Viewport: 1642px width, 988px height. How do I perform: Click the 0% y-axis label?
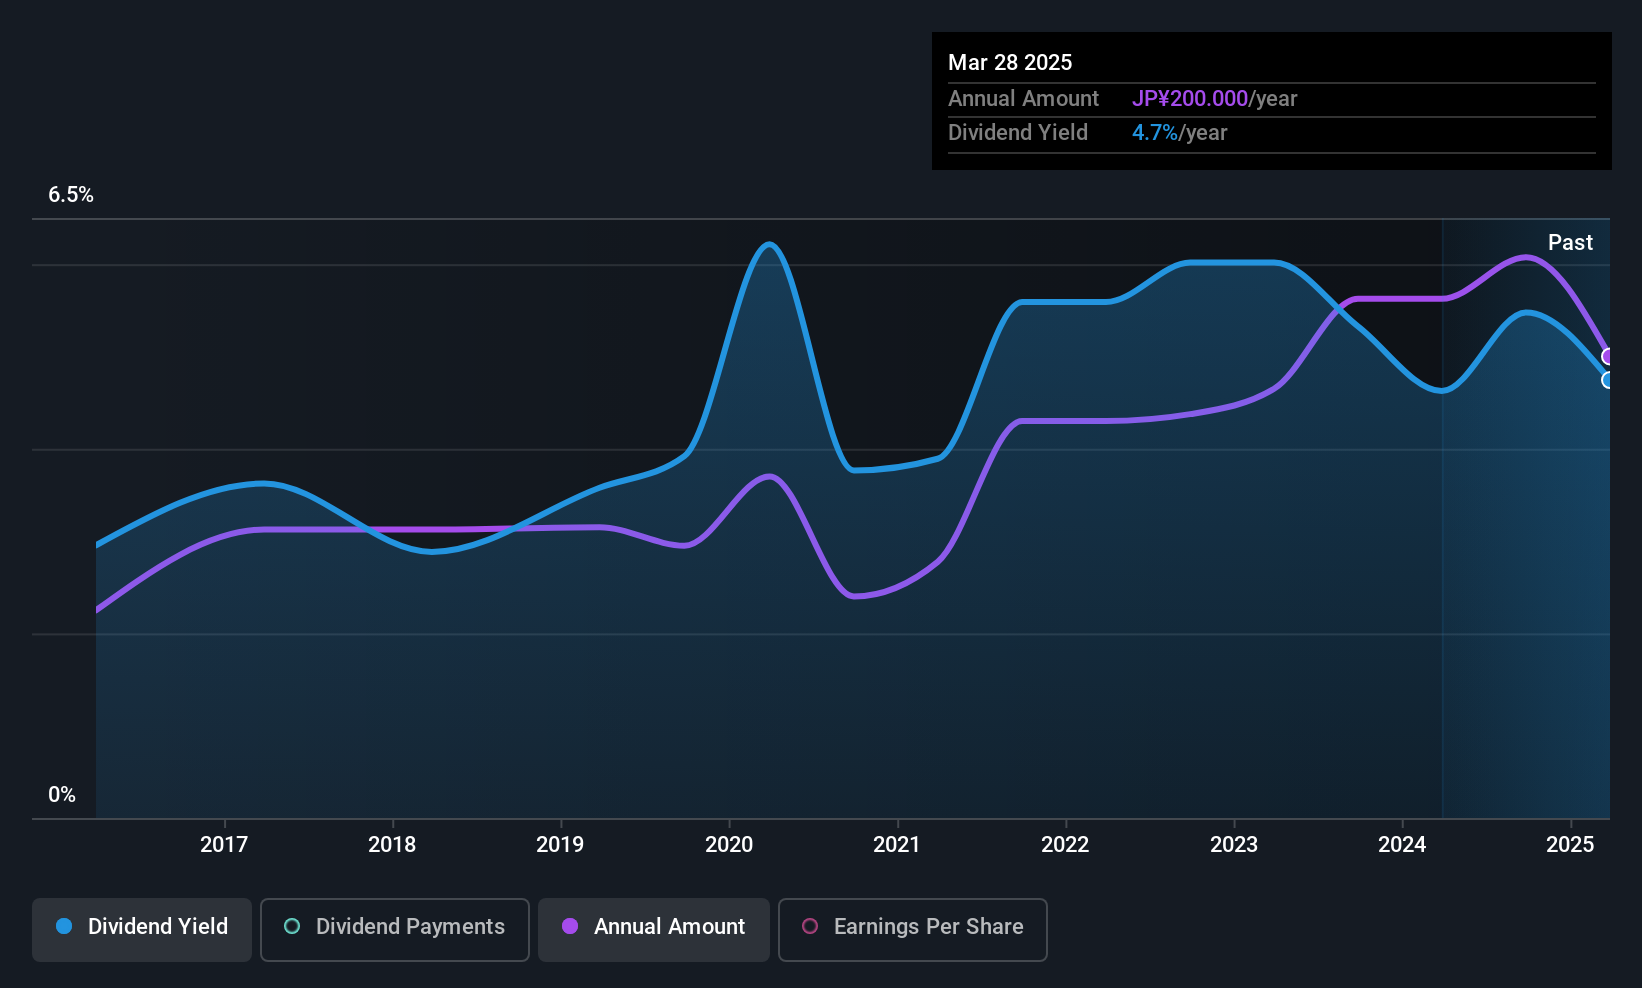pyautogui.click(x=62, y=795)
